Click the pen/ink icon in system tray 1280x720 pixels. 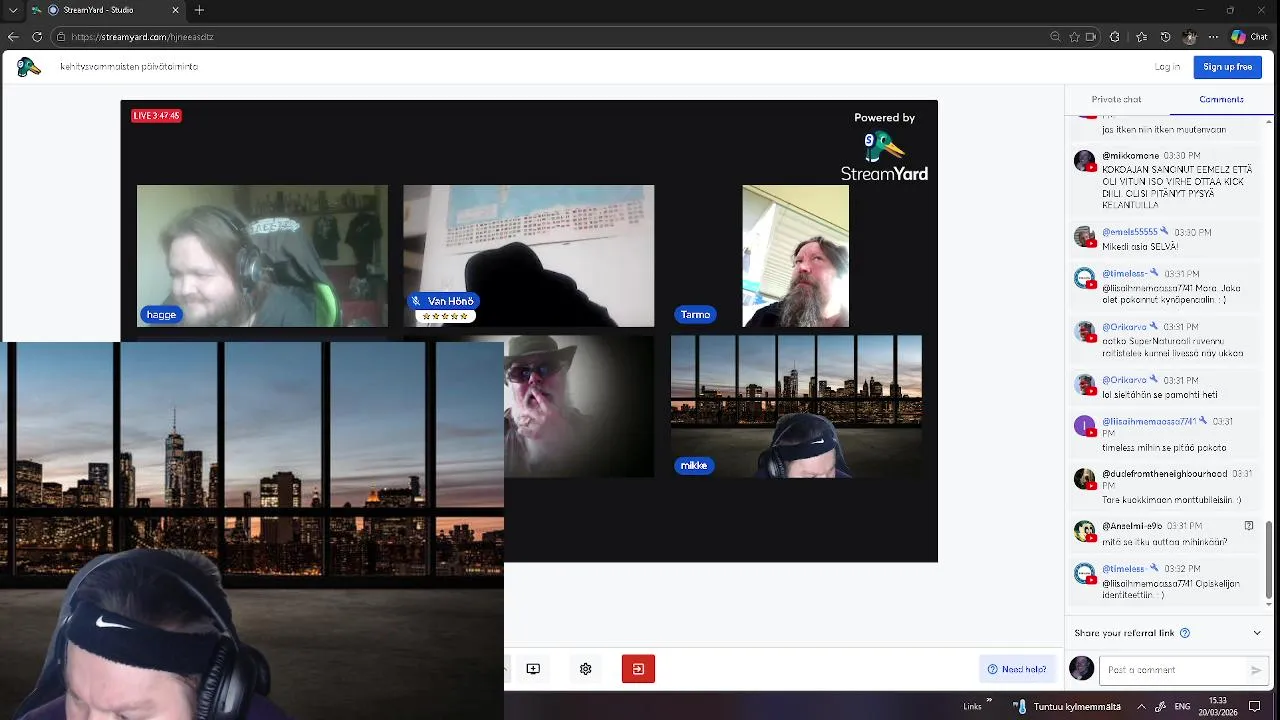tap(1160, 706)
